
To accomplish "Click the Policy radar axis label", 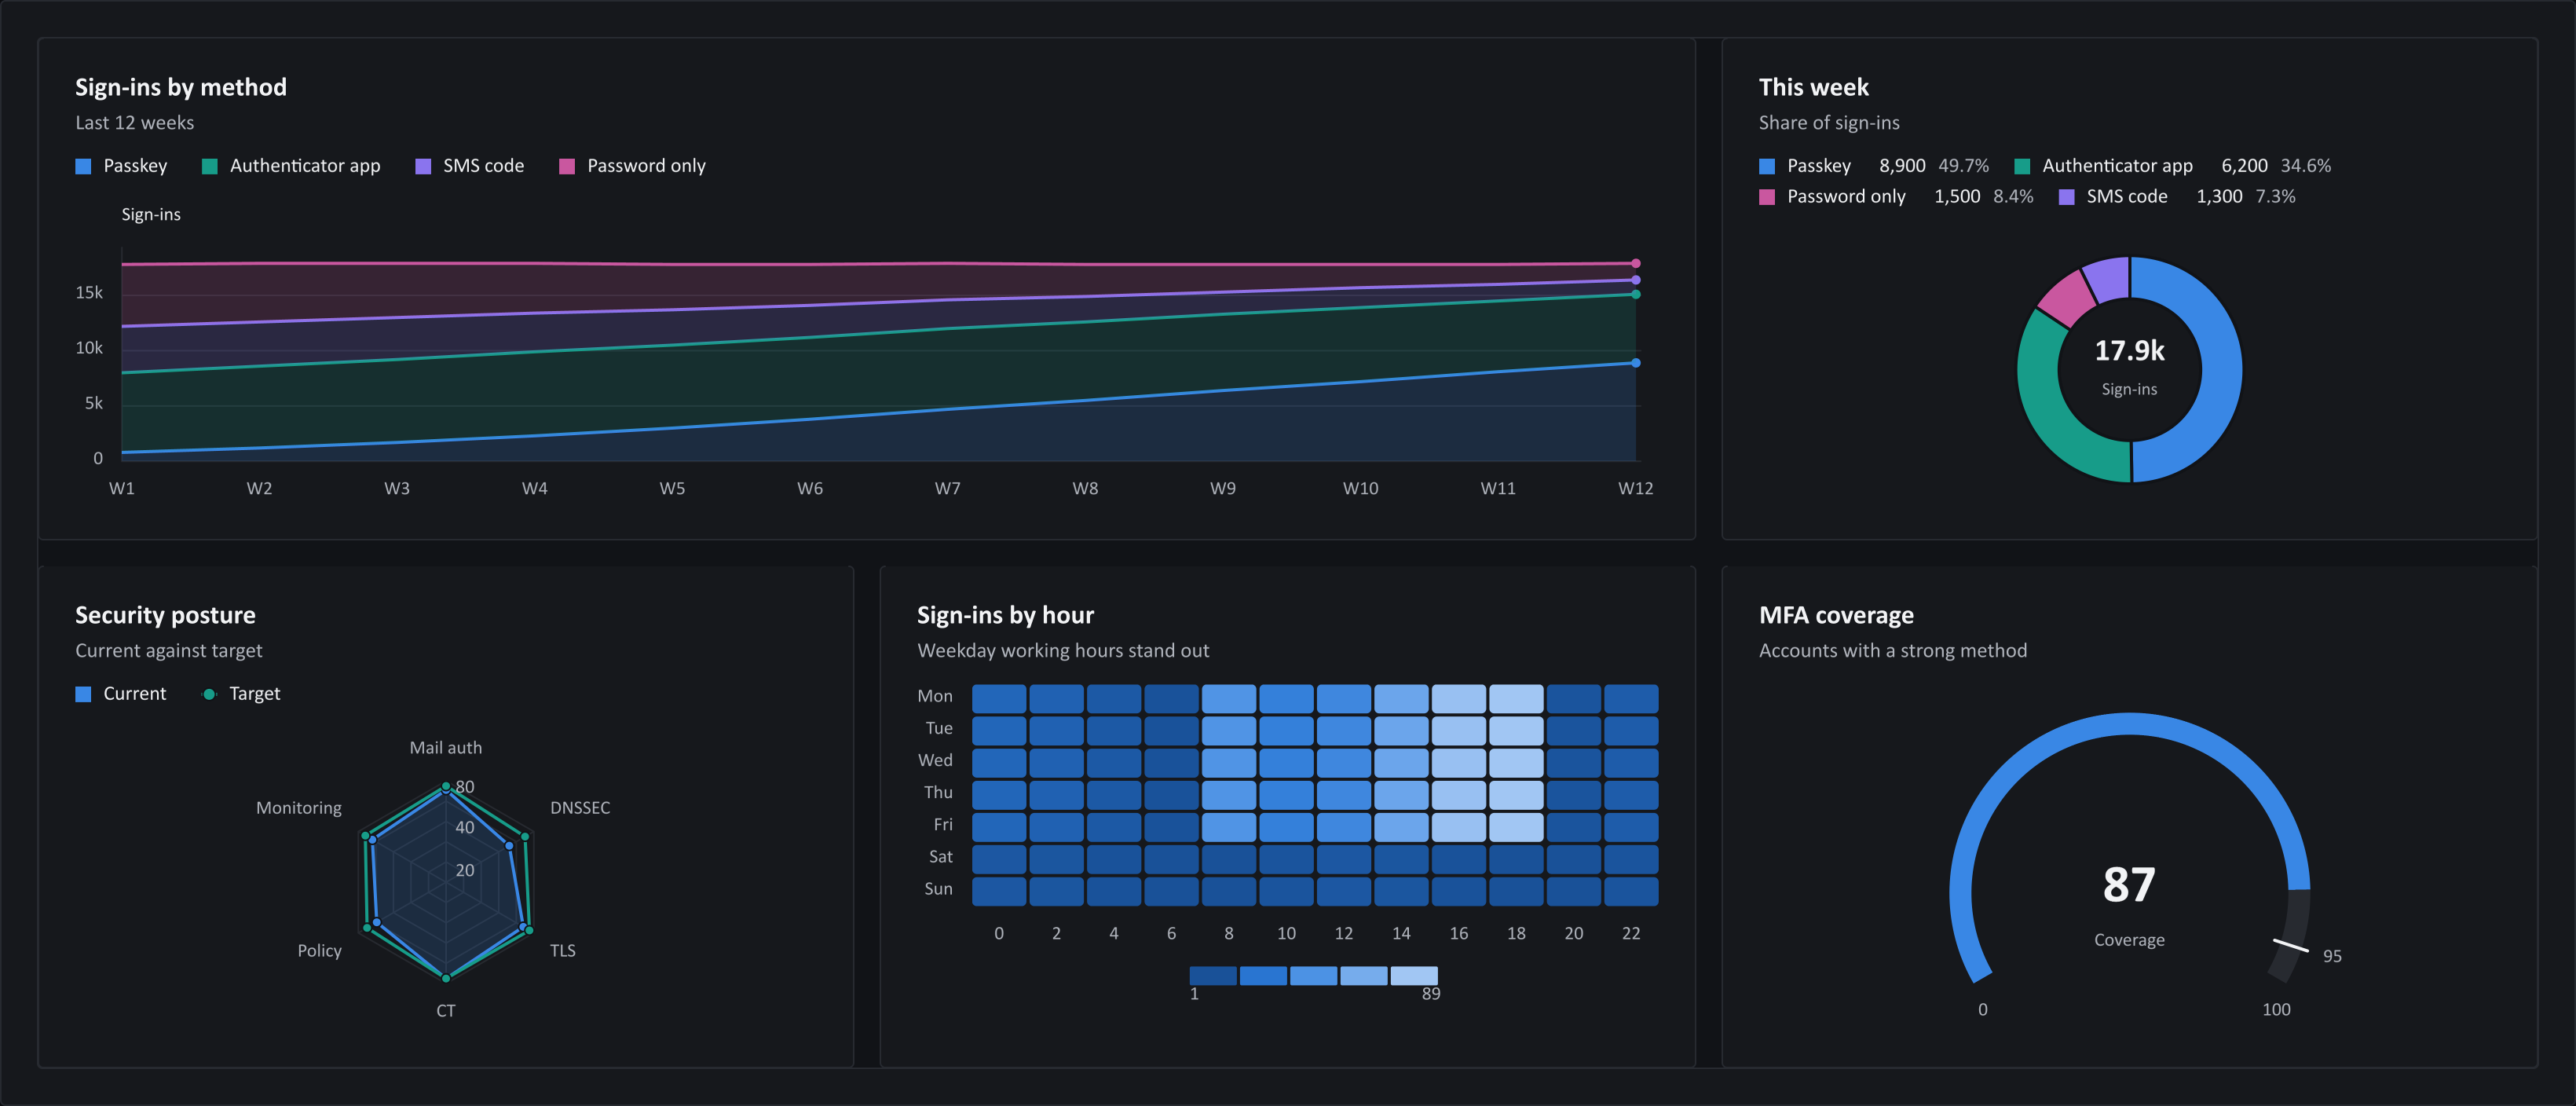I will (x=319, y=951).
